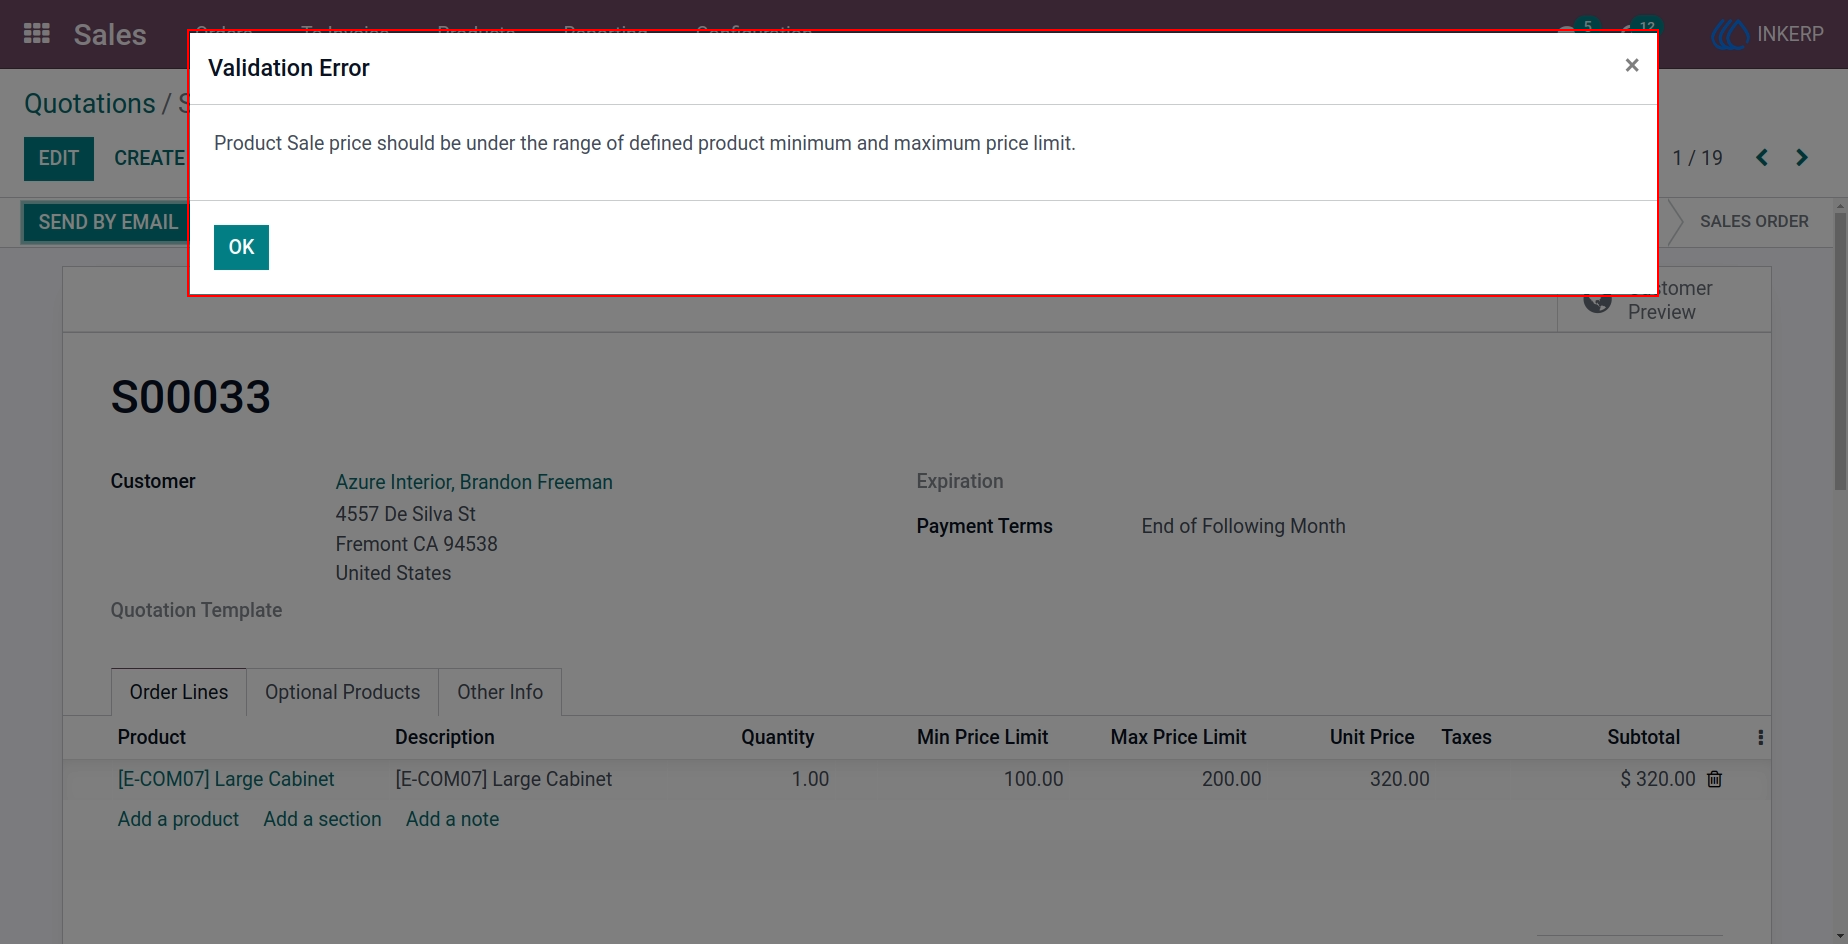
Task: Click SEND BY EMAIL button
Action: pyautogui.click(x=106, y=222)
